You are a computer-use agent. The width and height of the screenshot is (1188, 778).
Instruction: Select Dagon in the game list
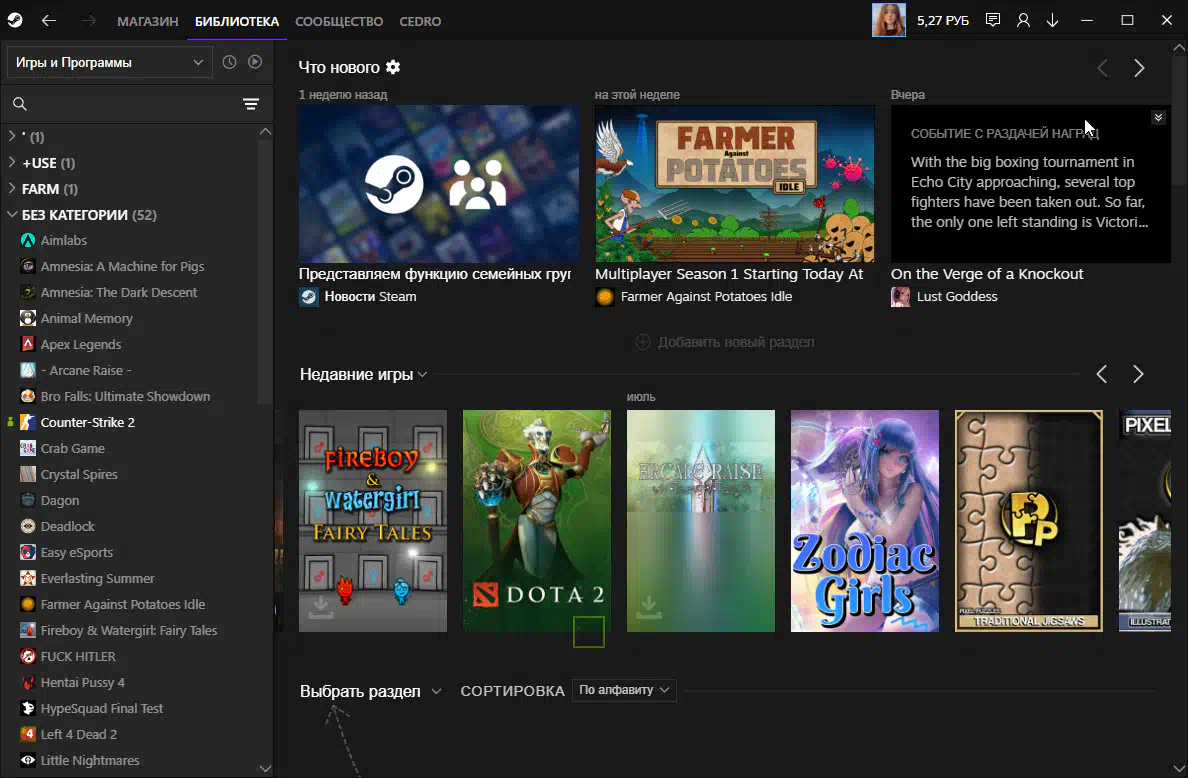(59, 500)
